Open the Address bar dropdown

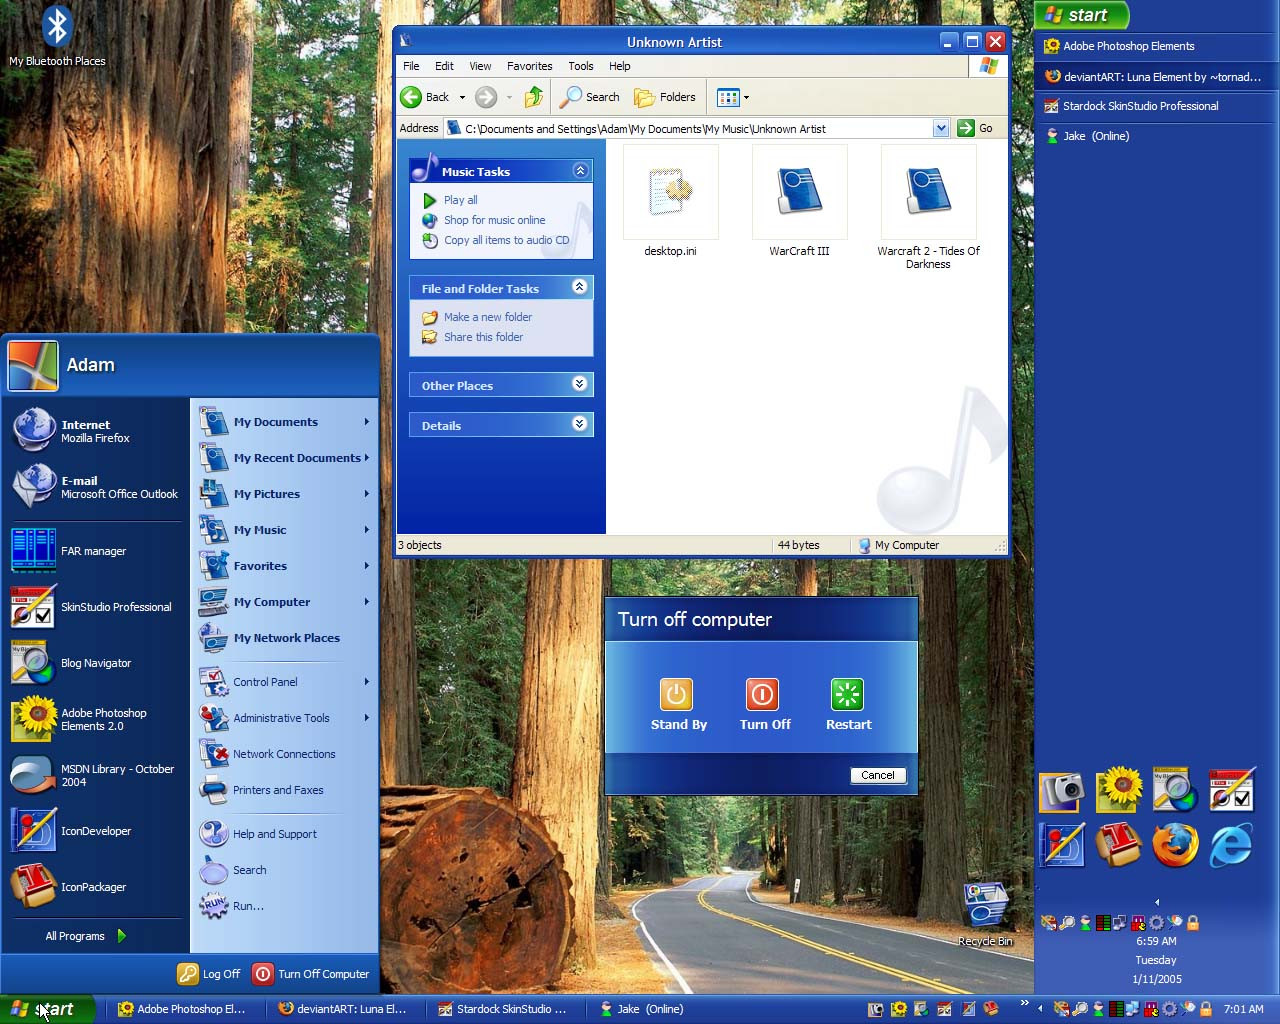pos(941,128)
